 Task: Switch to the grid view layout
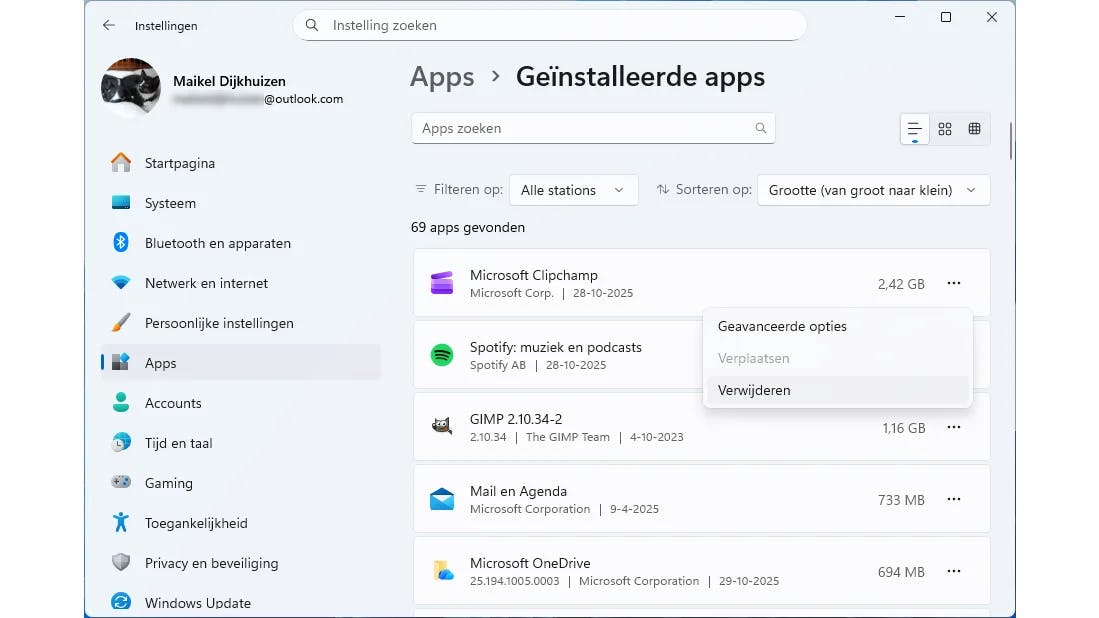945,129
